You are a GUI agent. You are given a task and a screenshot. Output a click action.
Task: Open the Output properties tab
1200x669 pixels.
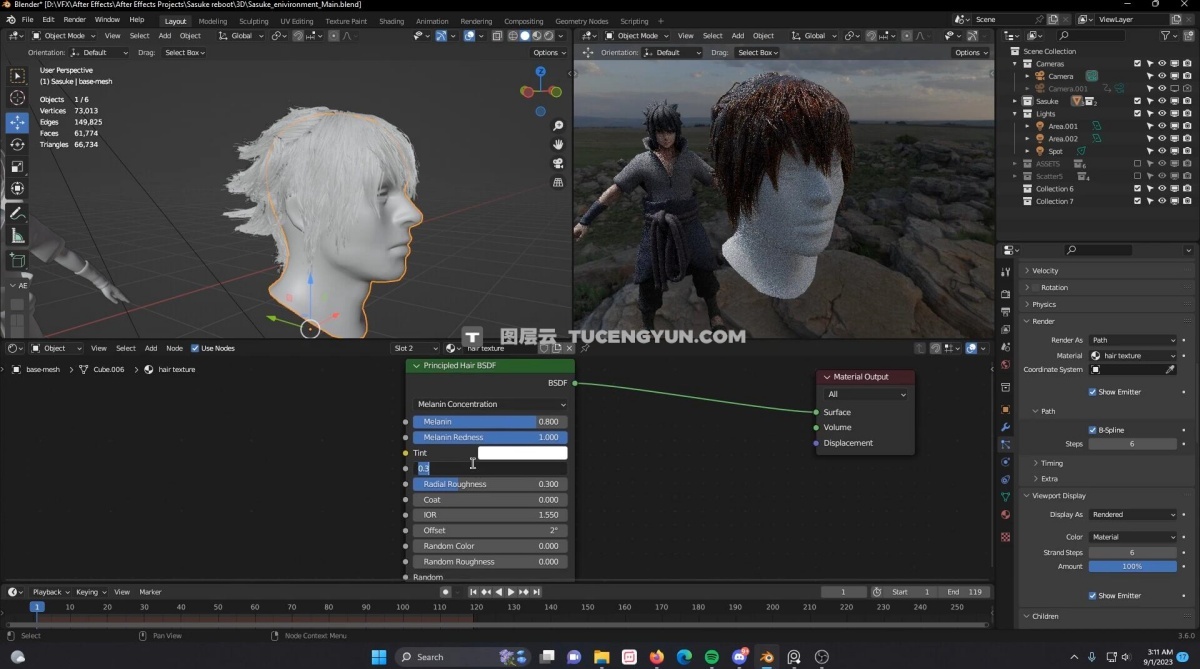click(x=1005, y=312)
